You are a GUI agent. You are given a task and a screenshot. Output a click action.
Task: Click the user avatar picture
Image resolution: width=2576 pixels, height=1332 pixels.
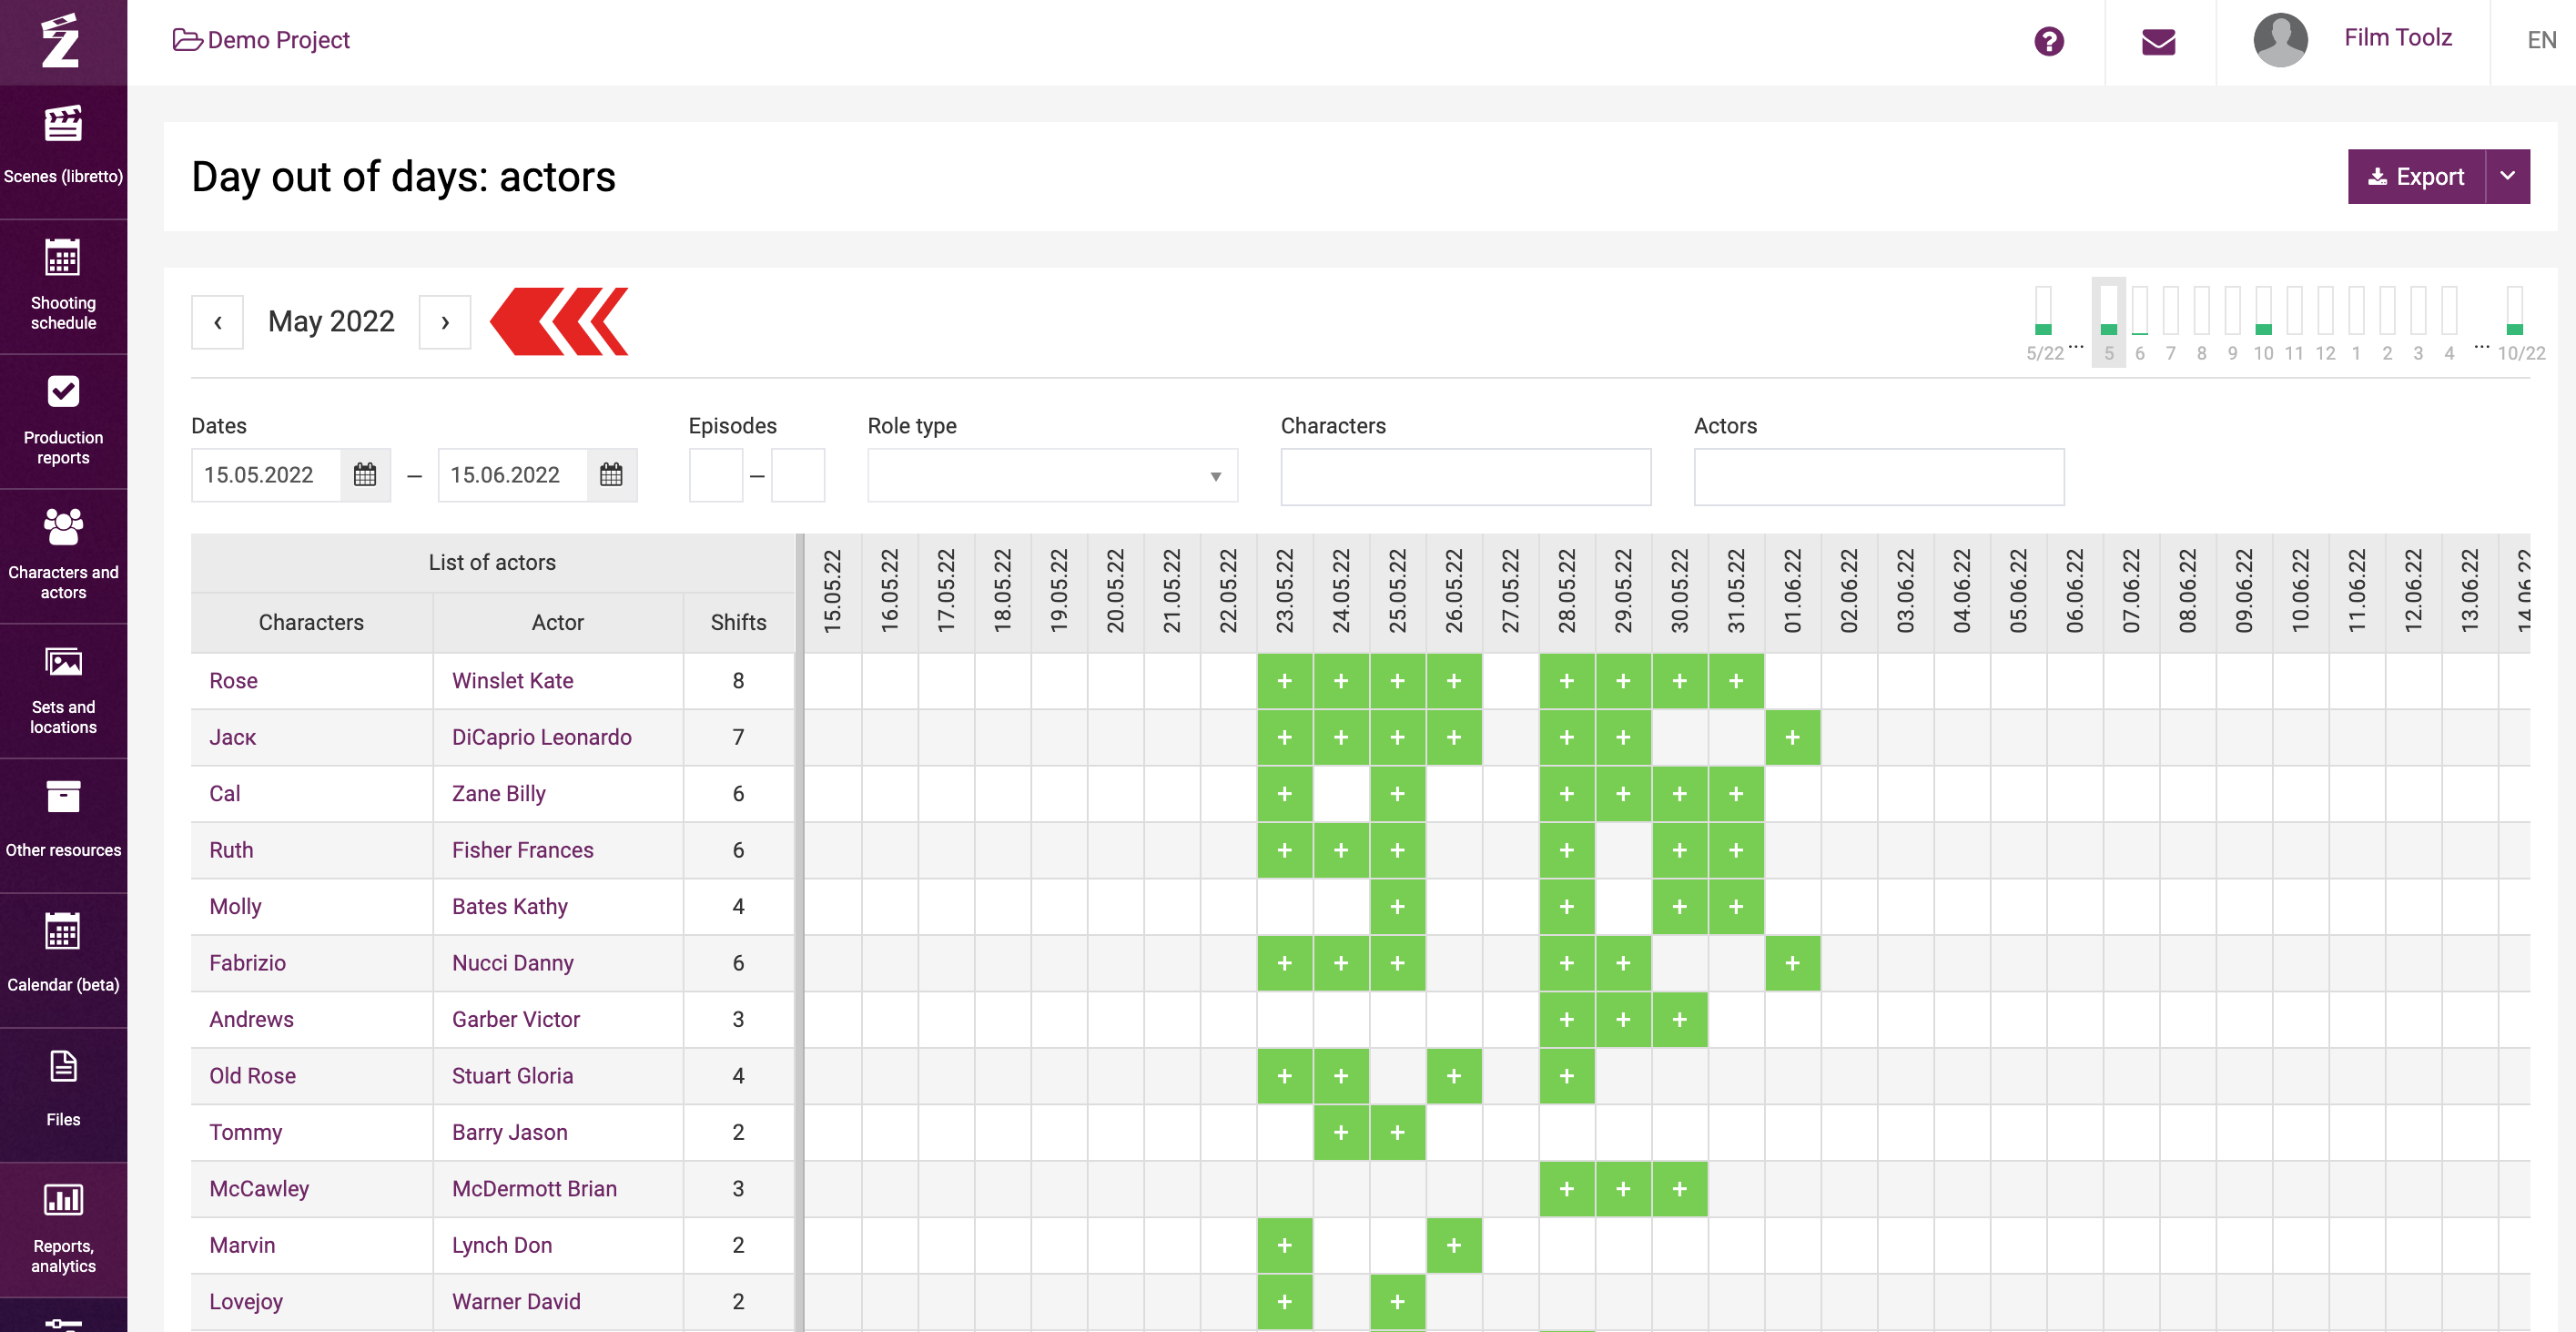coord(2280,40)
